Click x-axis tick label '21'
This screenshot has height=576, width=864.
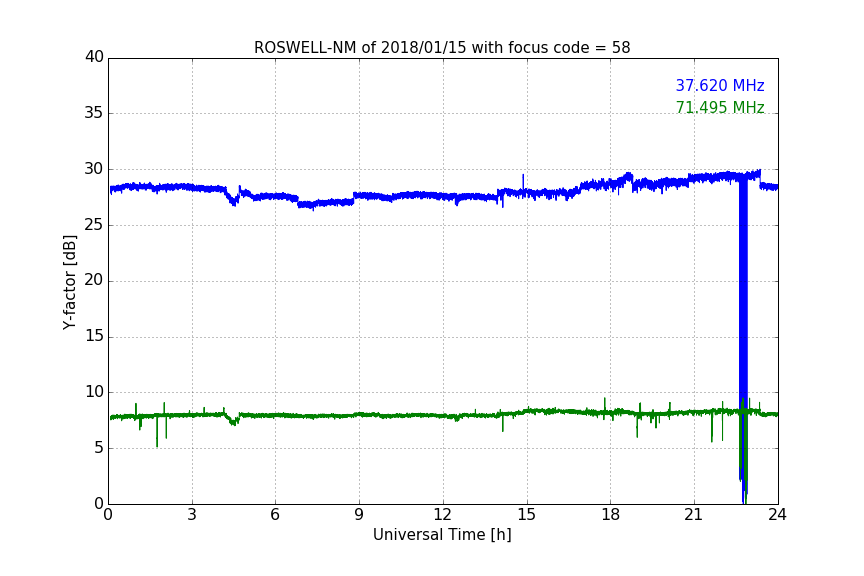tap(694, 515)
